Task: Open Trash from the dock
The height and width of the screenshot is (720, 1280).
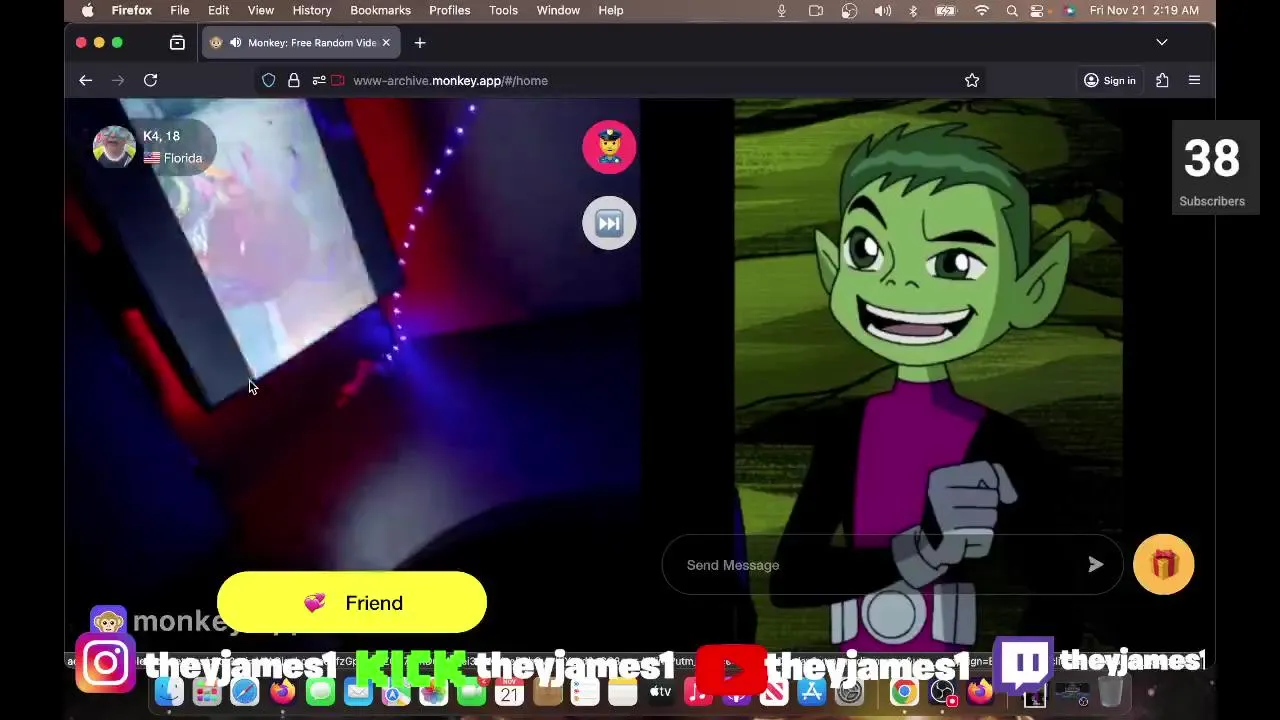Action: tap(1110, 691)
